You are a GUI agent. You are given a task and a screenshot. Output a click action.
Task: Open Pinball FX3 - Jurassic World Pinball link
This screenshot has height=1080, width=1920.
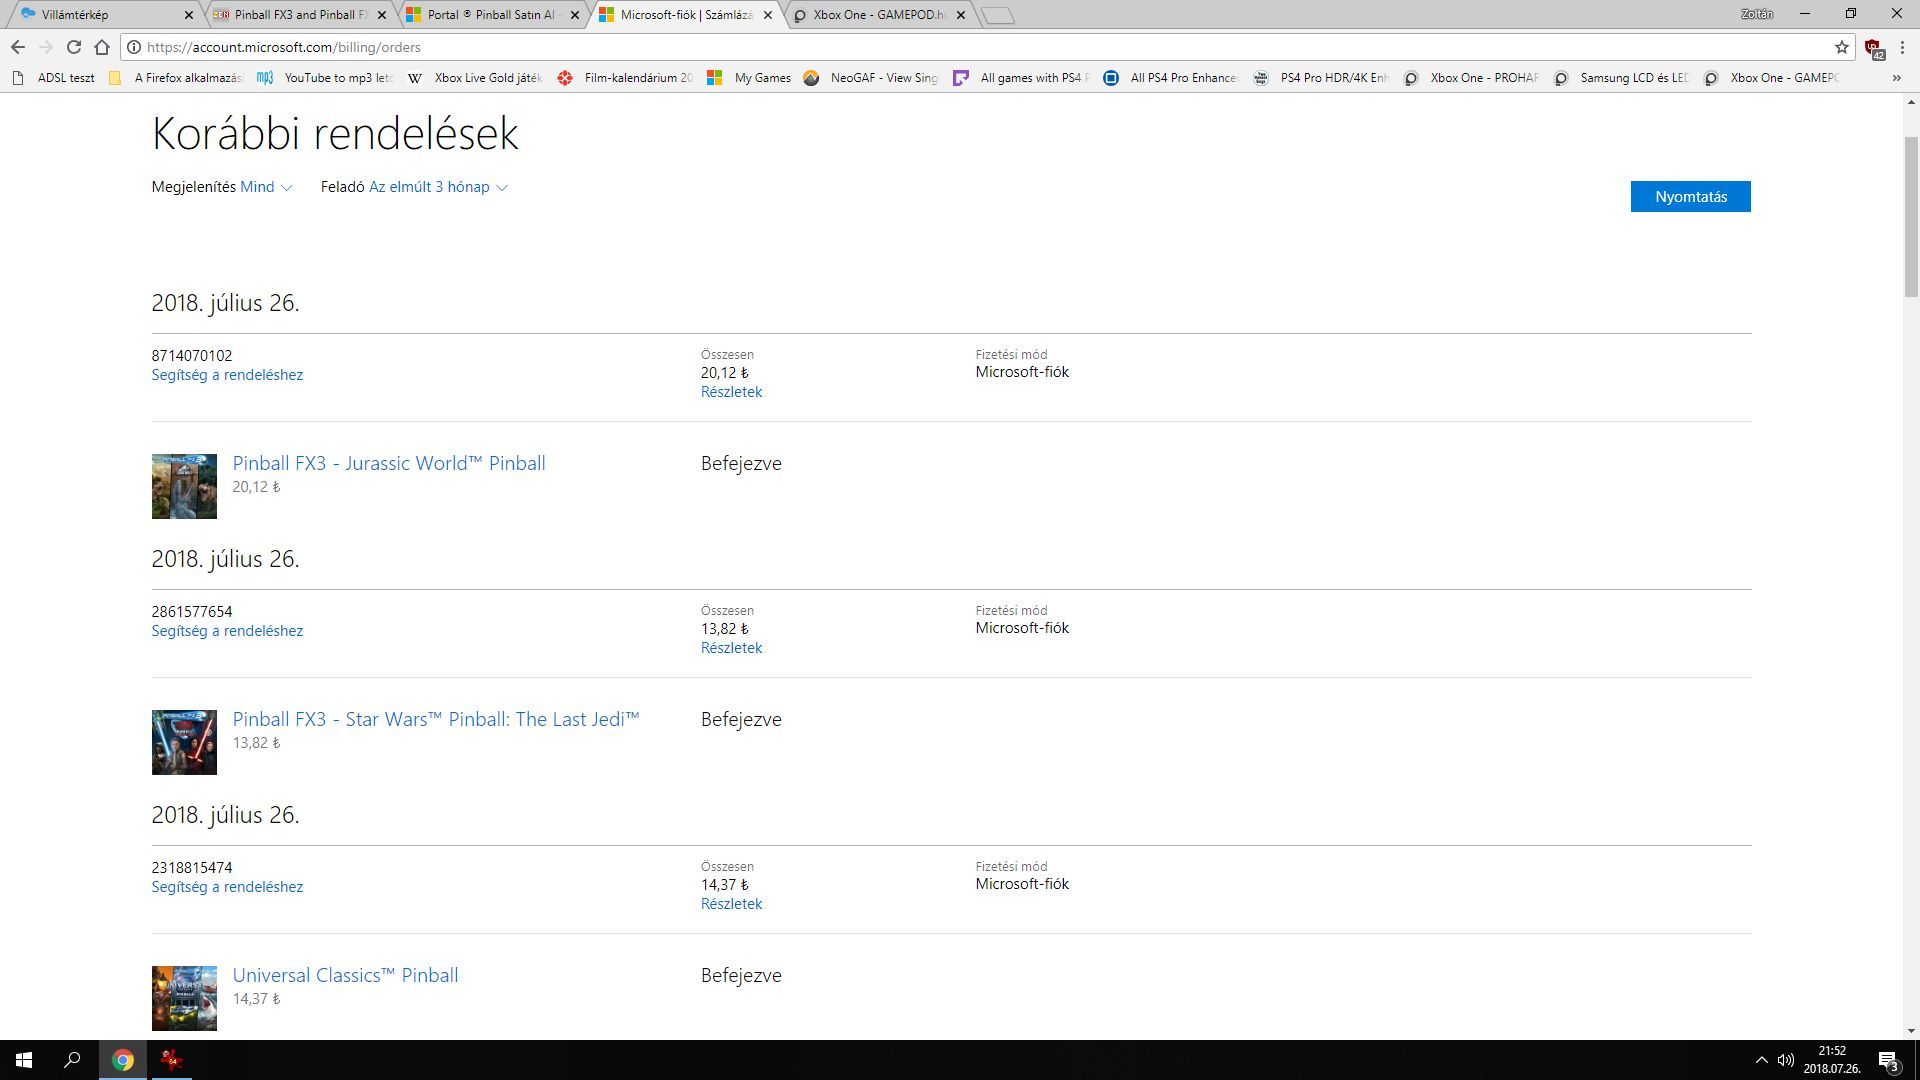388,463
